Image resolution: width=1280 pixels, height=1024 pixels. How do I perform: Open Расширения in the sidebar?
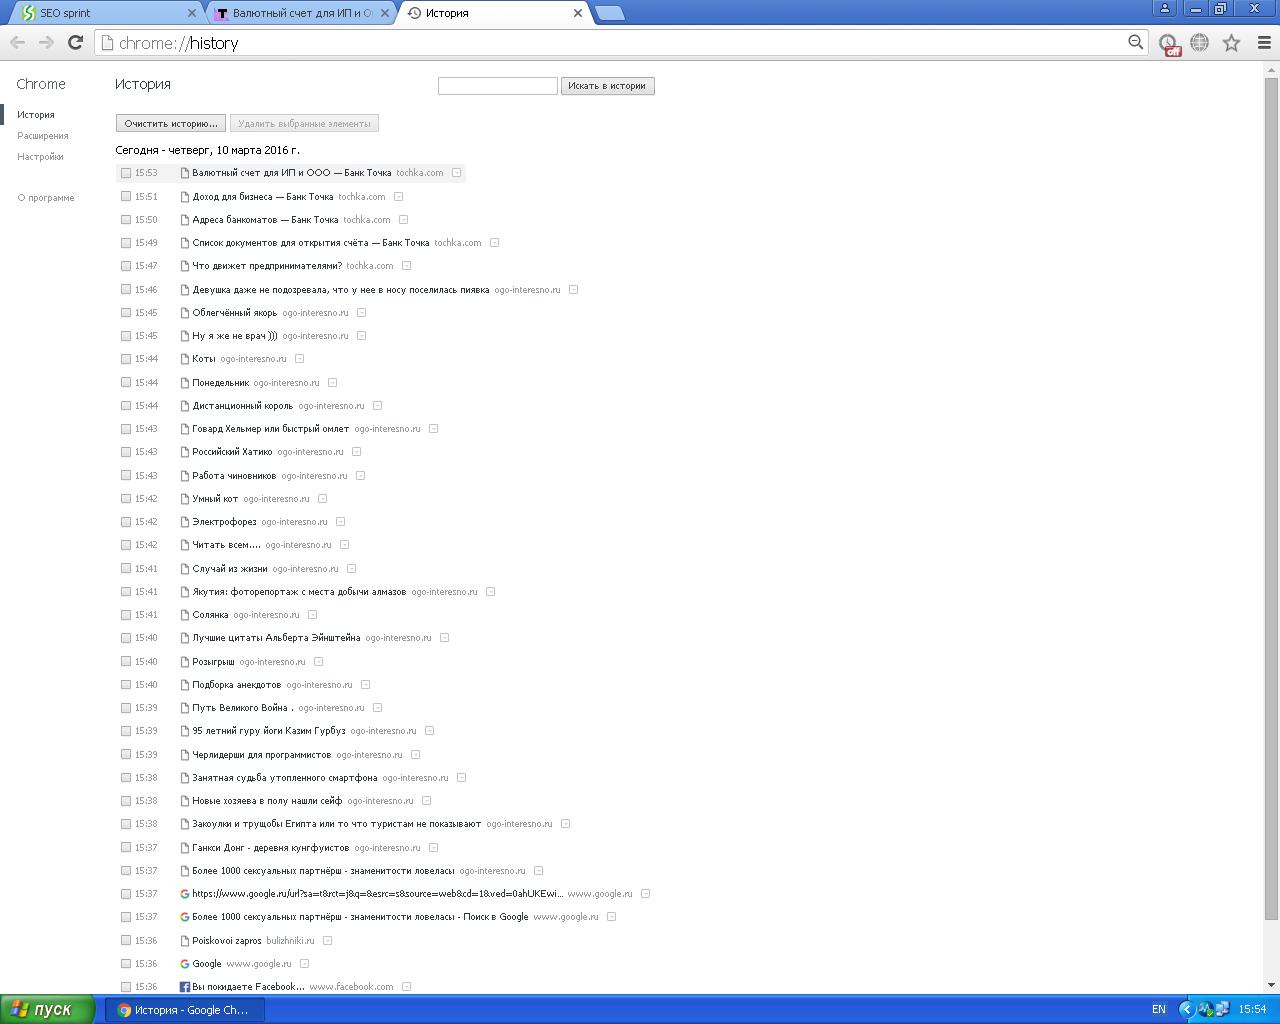pos(43,136)
